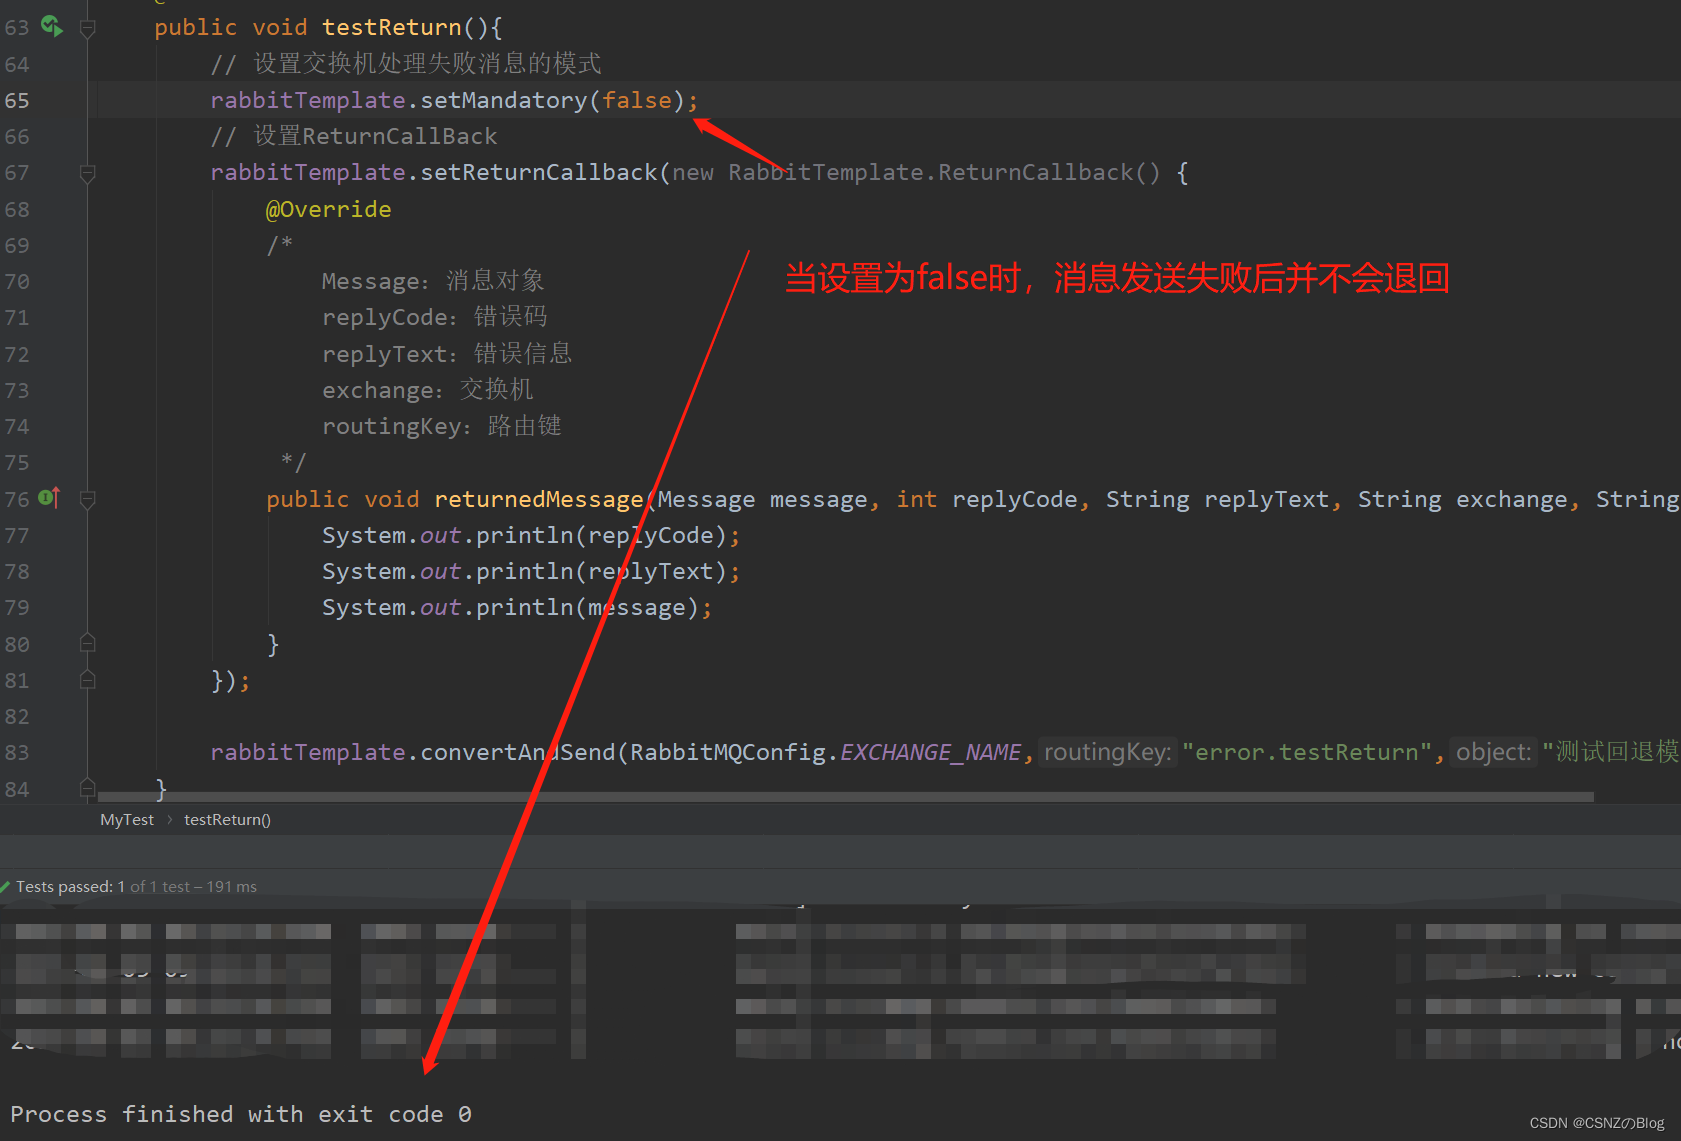Collapse the returnedMessage method fold on line 76
Image resolution: width=1681 pixels, height=1141 pixels.
(87, 499)
